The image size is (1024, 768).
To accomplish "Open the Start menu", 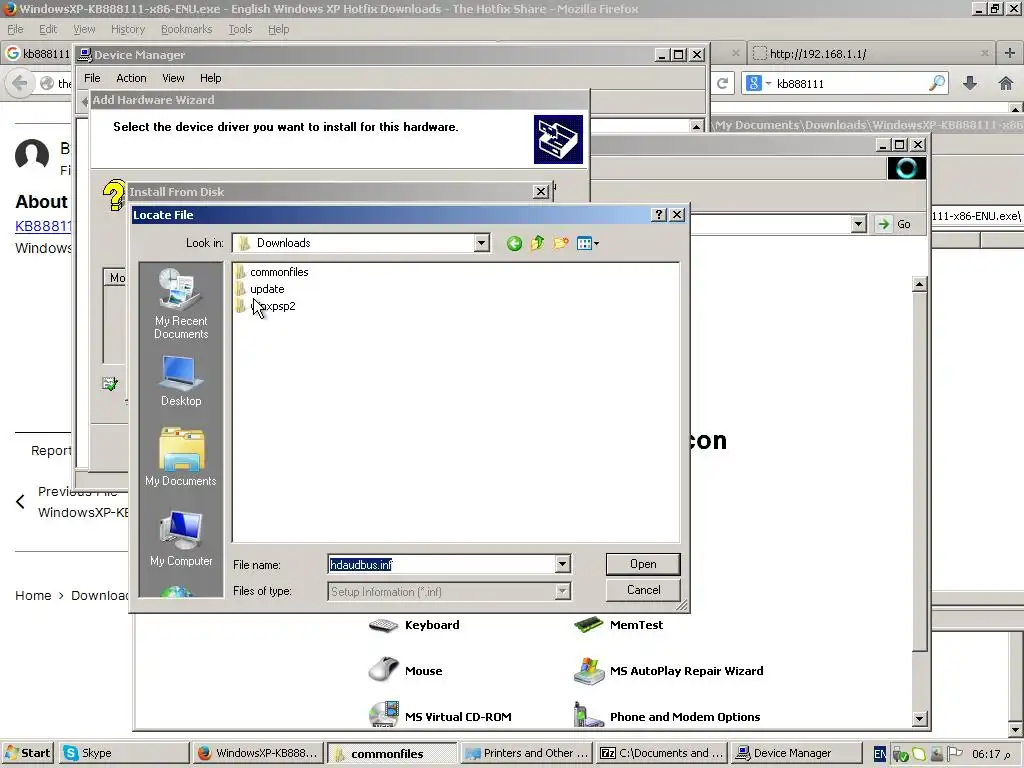I will (x=27, y=753).
